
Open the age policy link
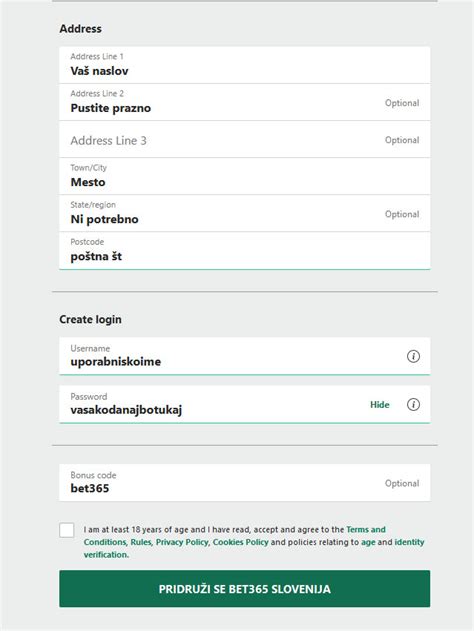tap(368, 542)
